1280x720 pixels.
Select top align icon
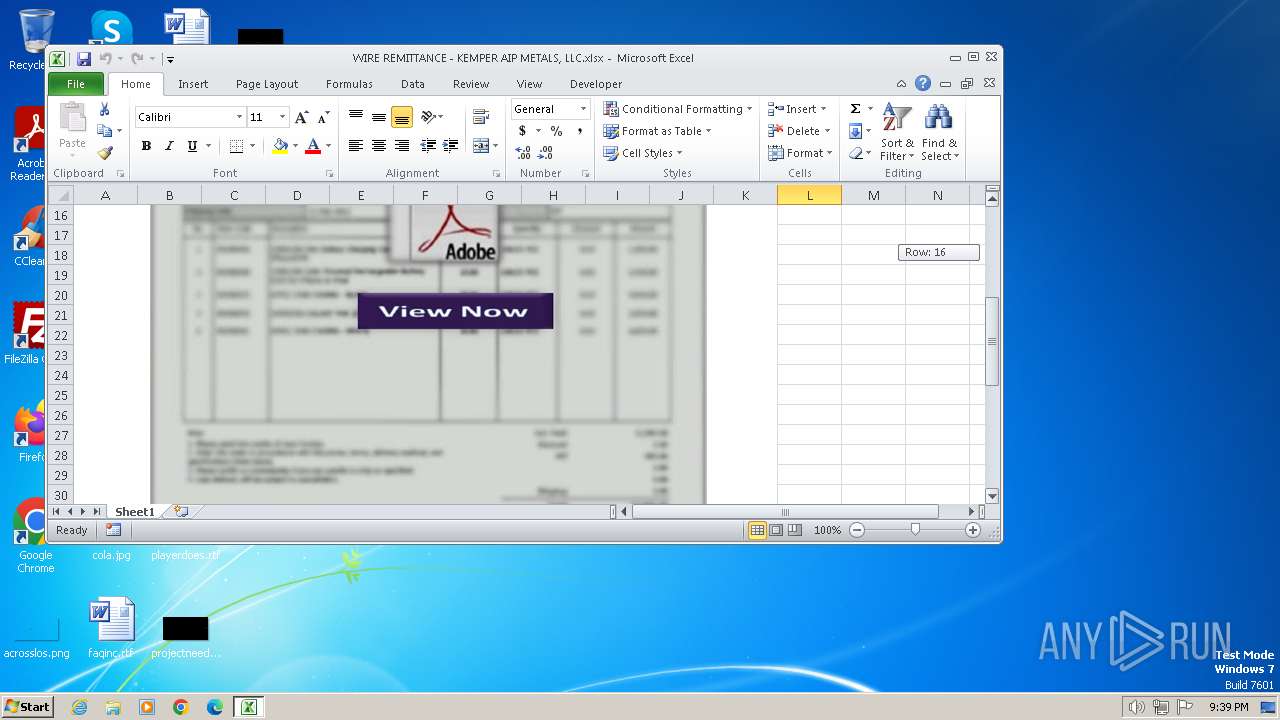(356, 117)
